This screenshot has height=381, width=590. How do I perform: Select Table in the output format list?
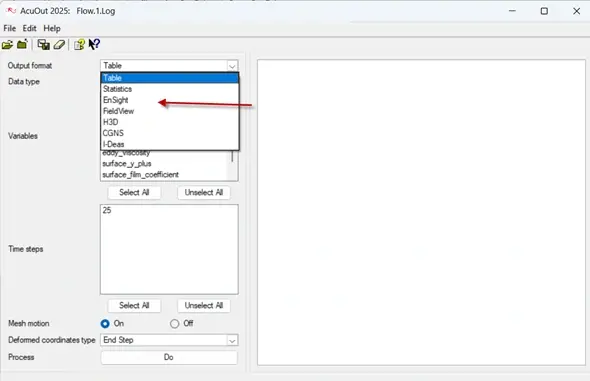170,78
